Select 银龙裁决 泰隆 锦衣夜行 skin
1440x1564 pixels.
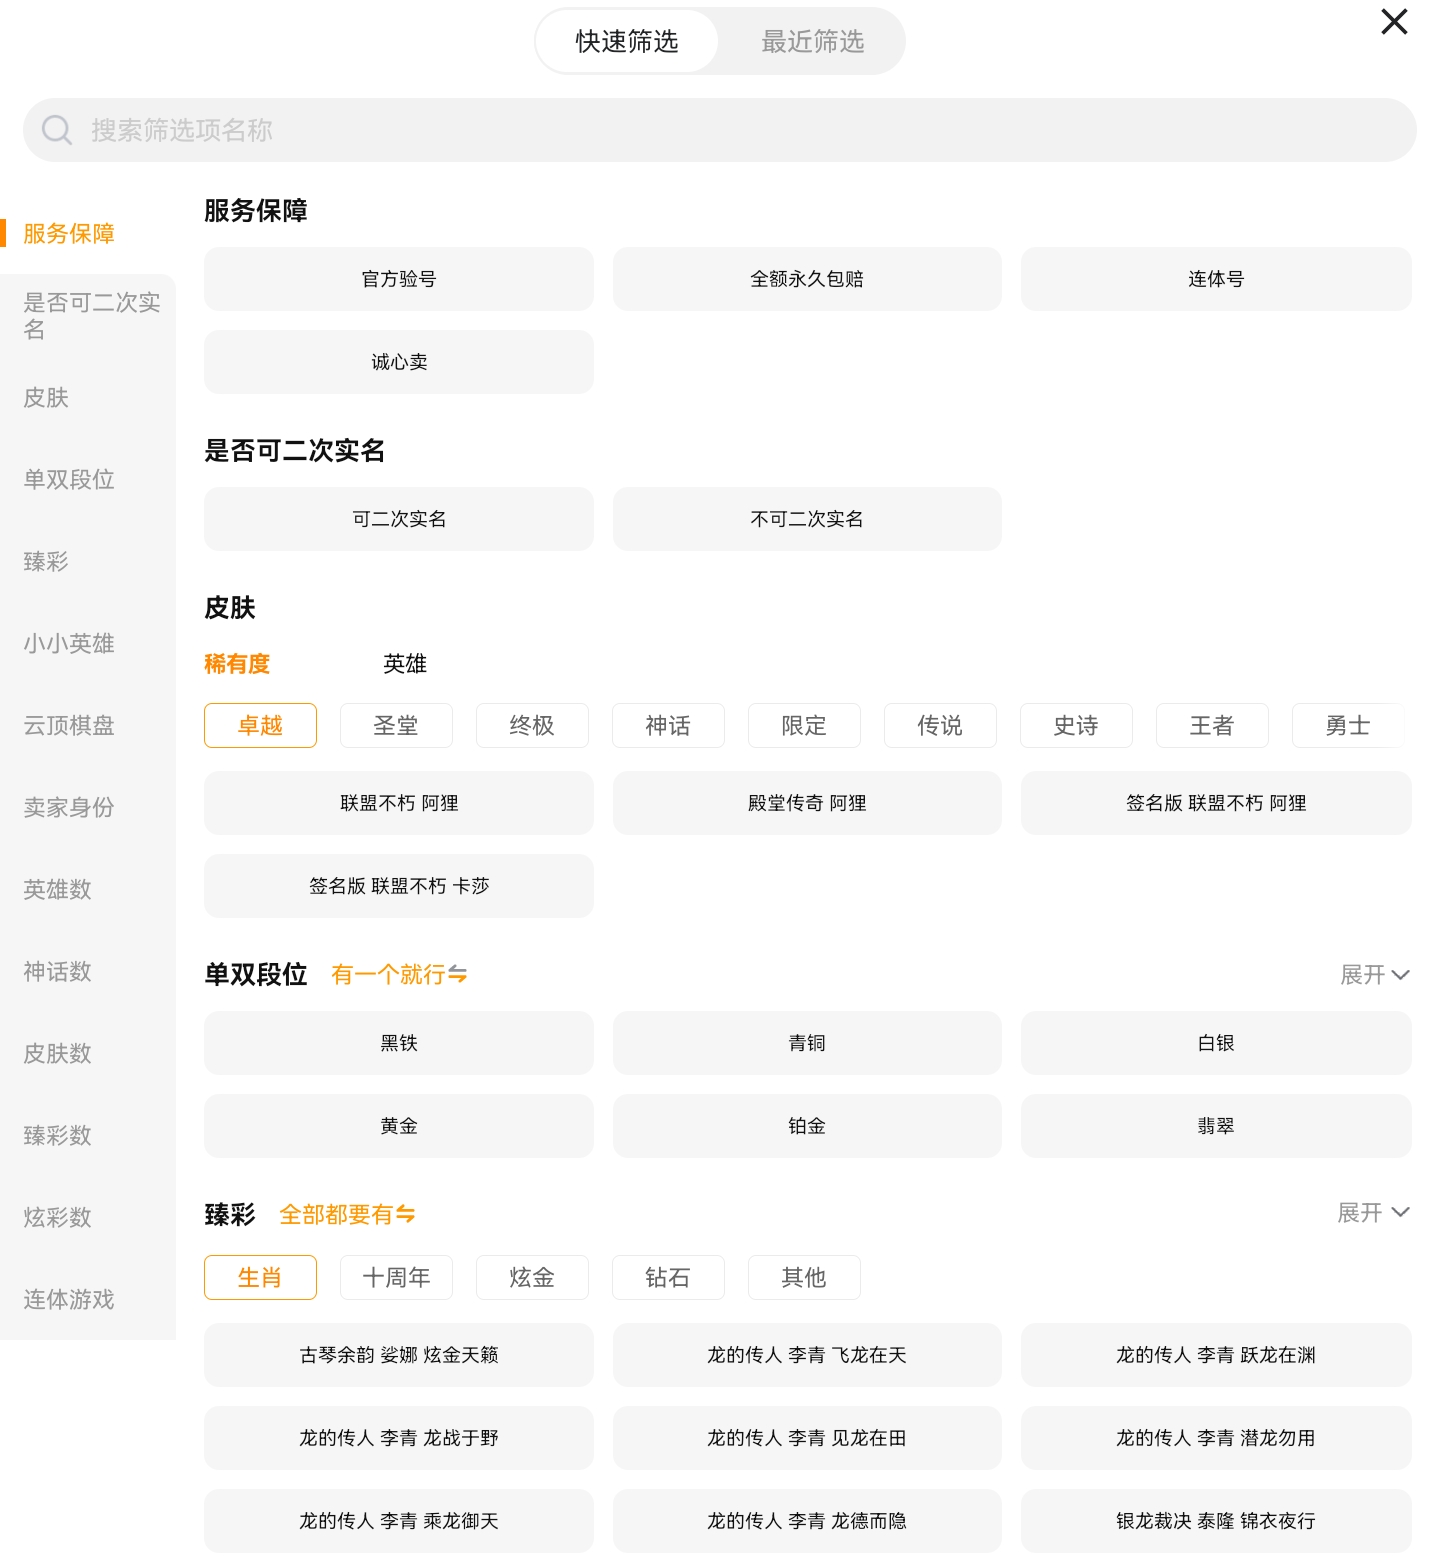1215,1521
